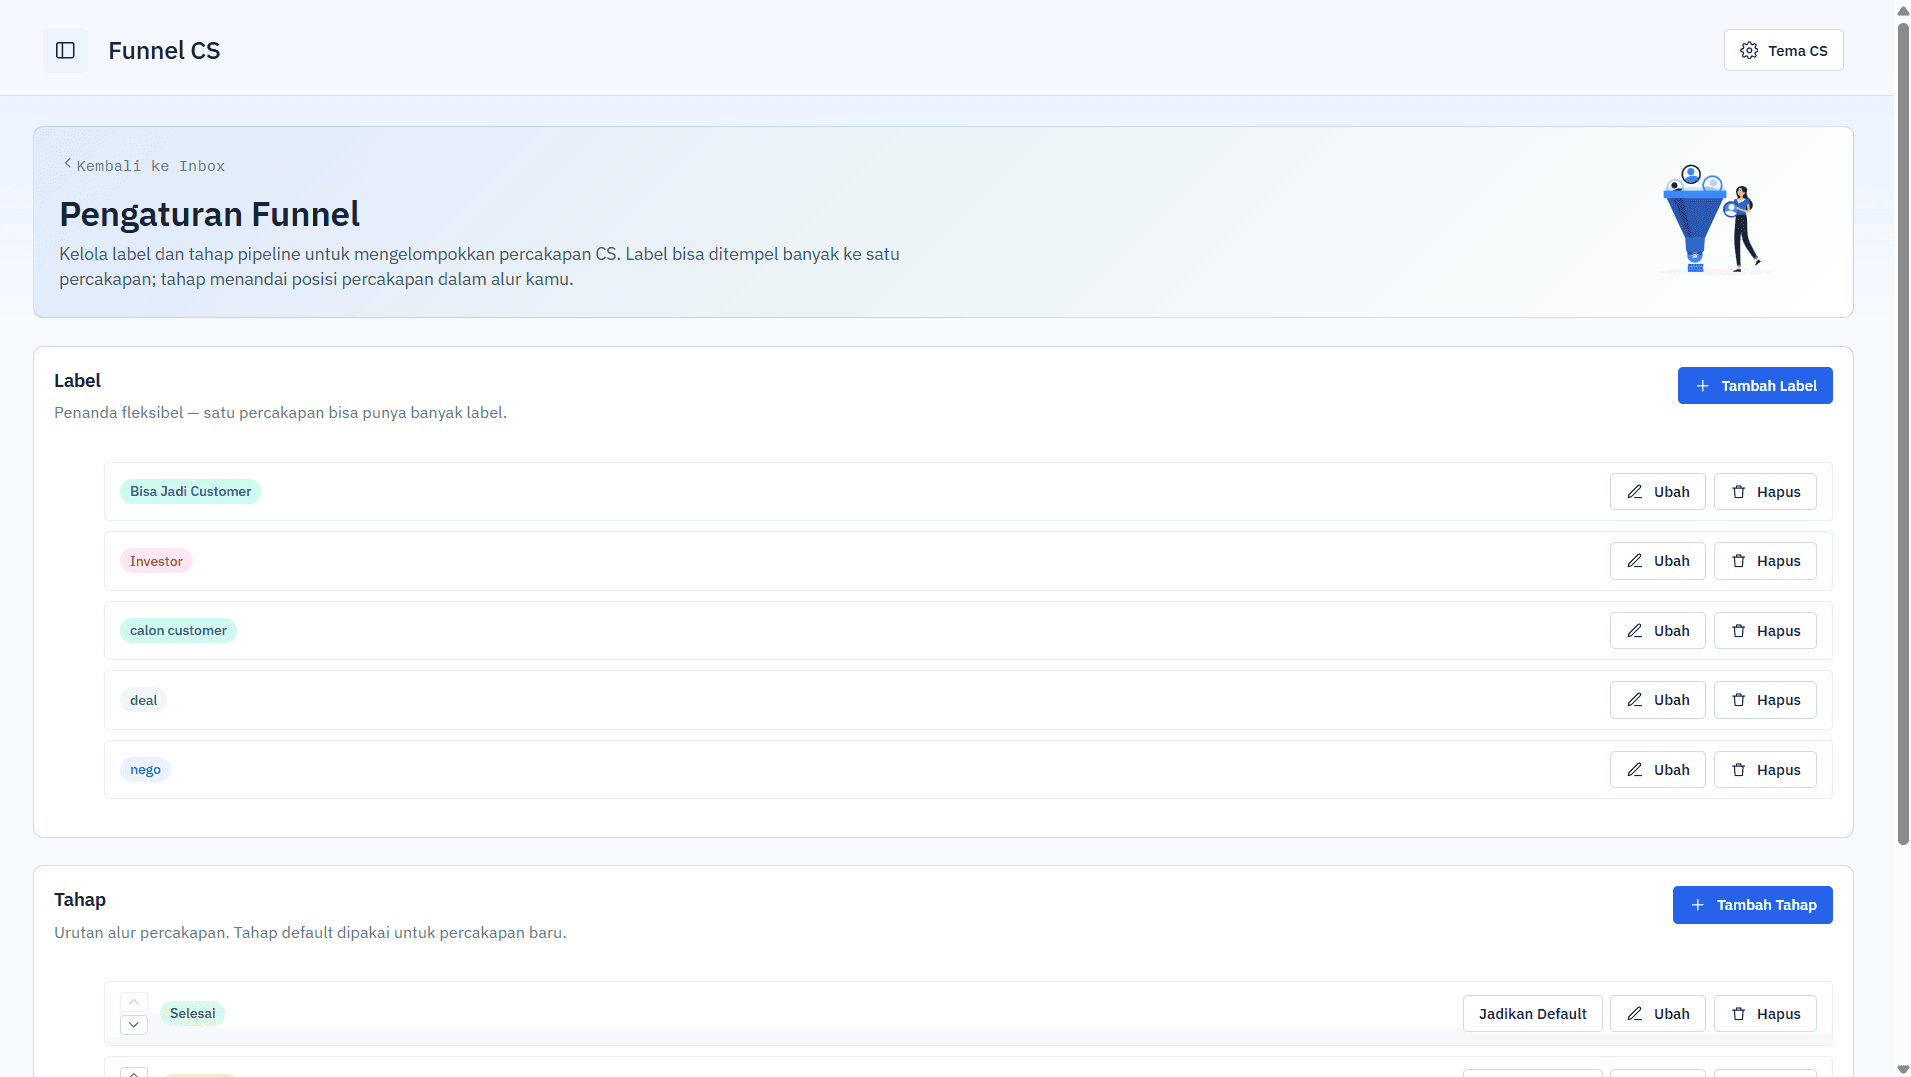Click the Label section heading
The height and width of the screenshot is (1077, 1911).
[77, 381]
